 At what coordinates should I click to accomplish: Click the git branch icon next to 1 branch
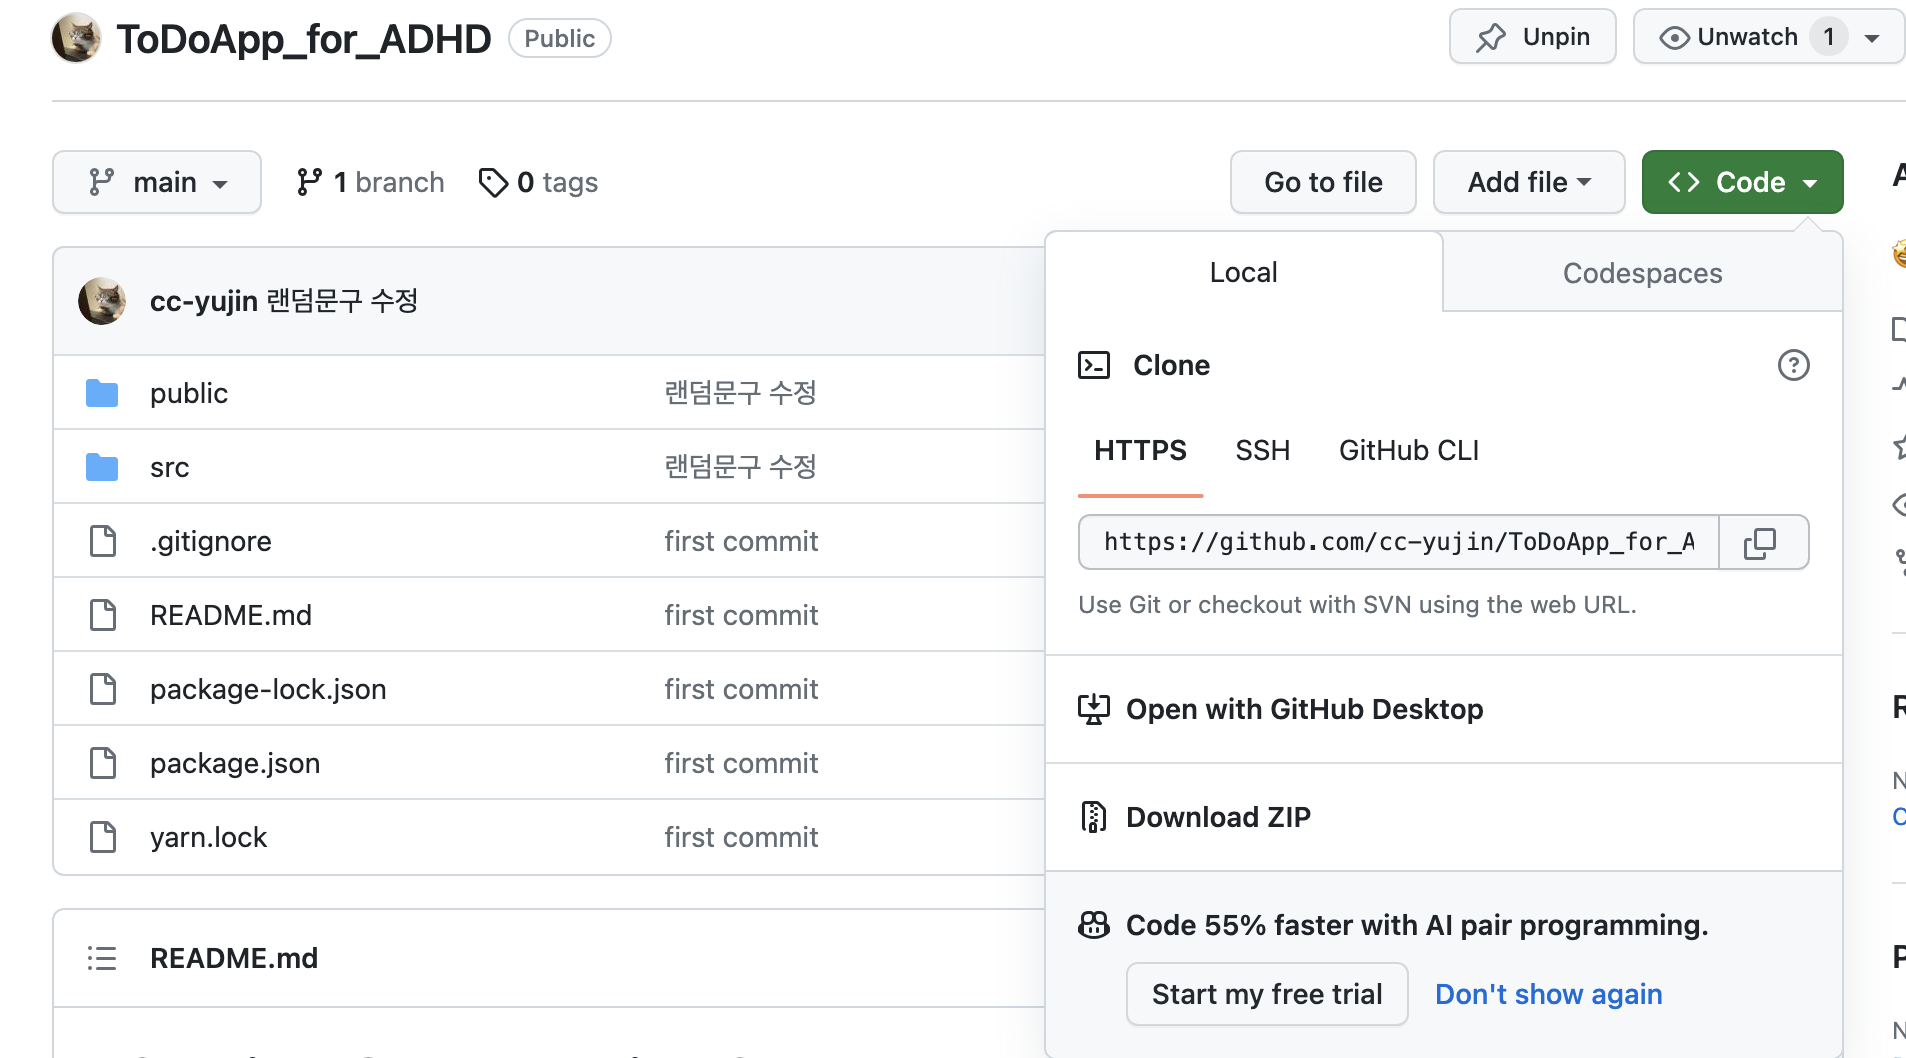point(309,182)
